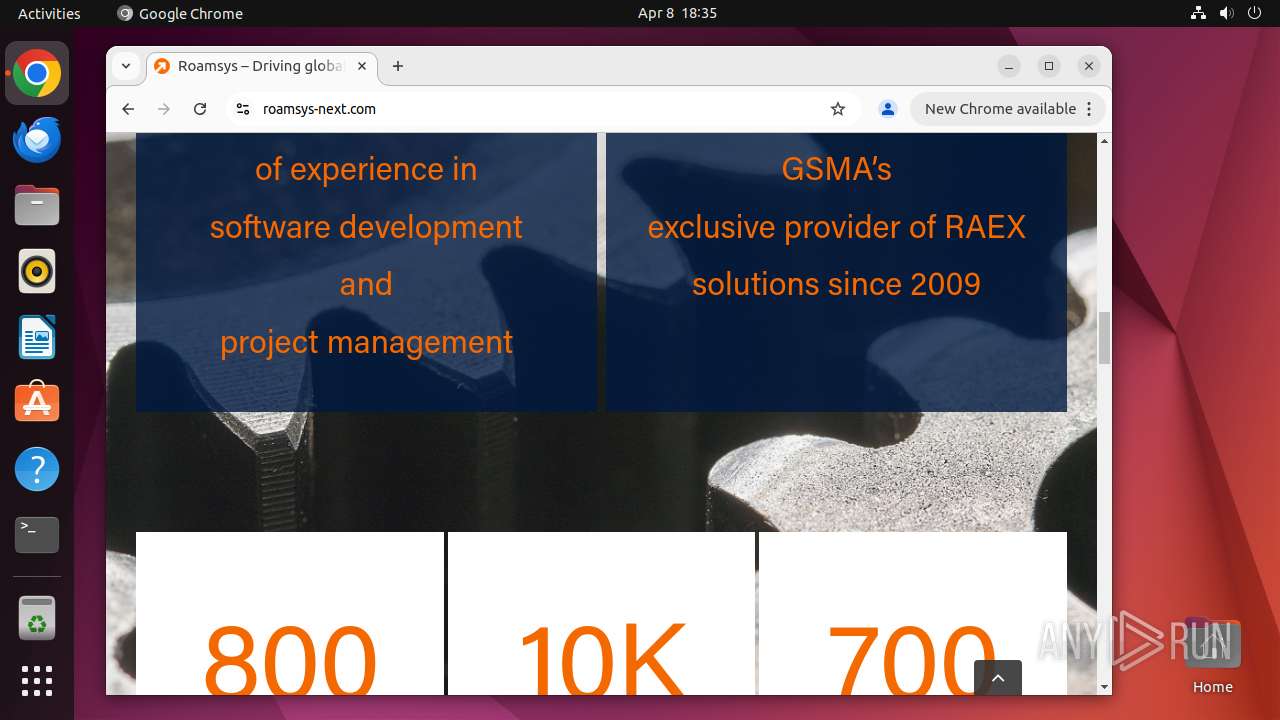Close the Roamsys tab

point(362,66)
